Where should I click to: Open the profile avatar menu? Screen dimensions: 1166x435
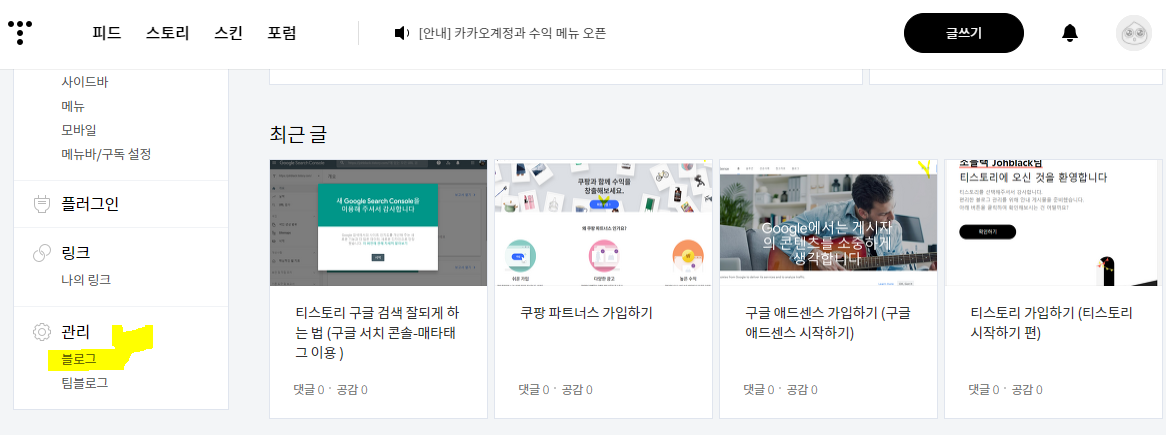(x=1133, y=33)
